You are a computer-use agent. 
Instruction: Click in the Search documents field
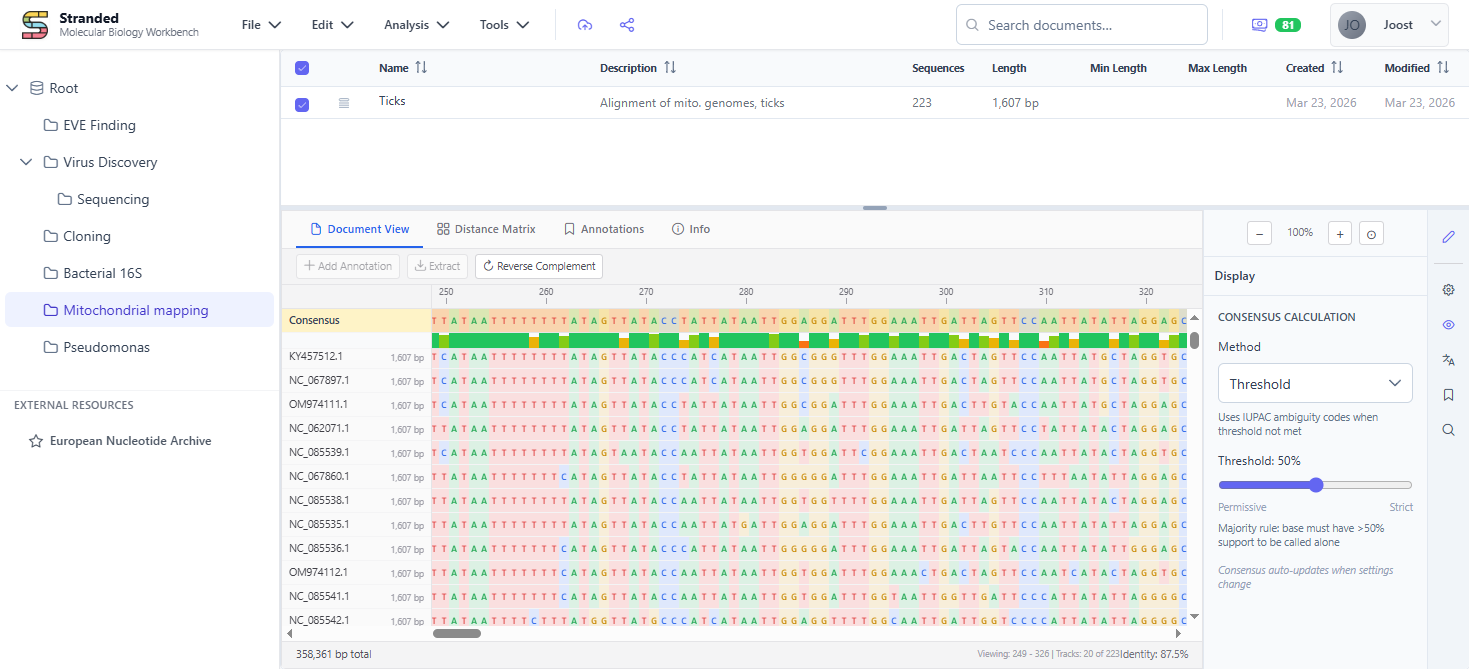pos(1081,24)
